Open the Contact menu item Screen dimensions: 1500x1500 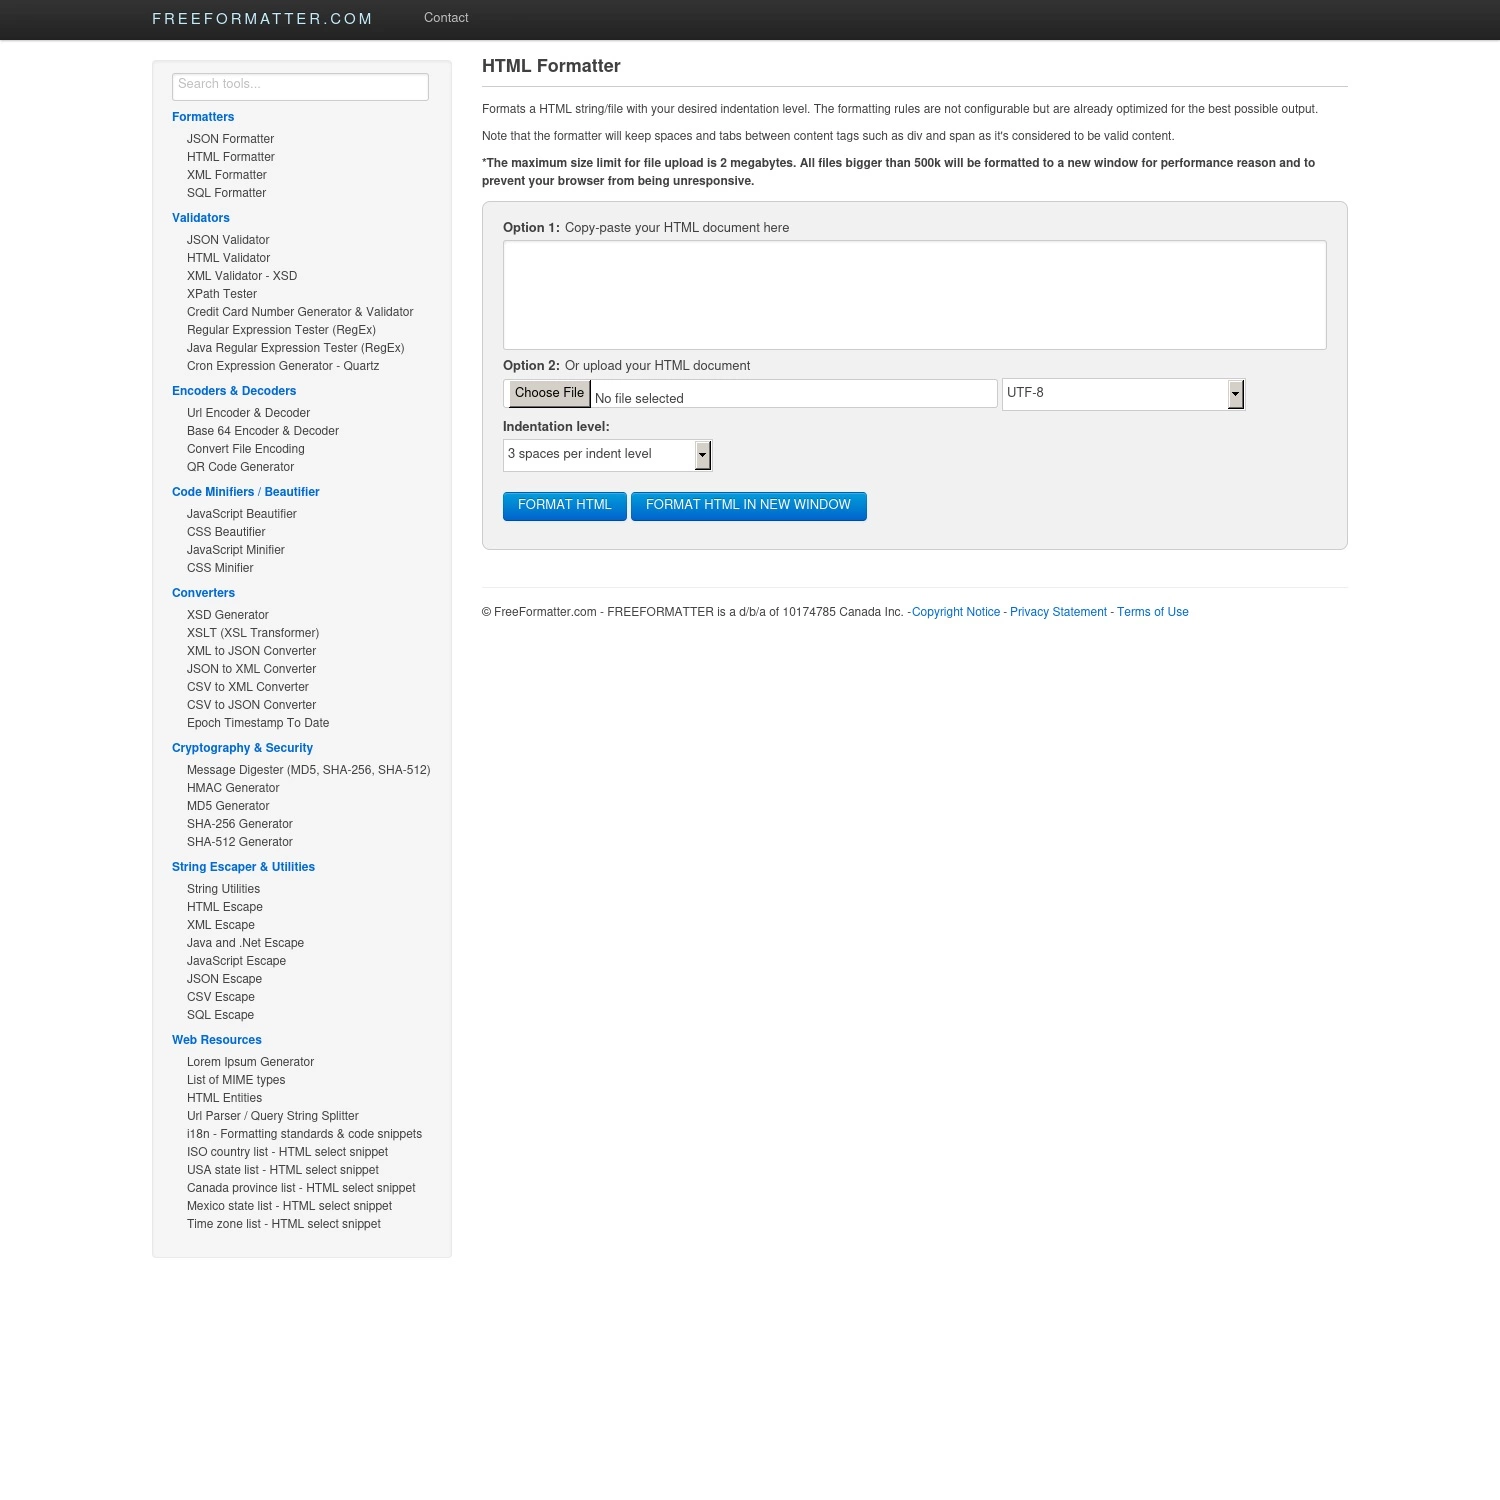tap(446, 18)
